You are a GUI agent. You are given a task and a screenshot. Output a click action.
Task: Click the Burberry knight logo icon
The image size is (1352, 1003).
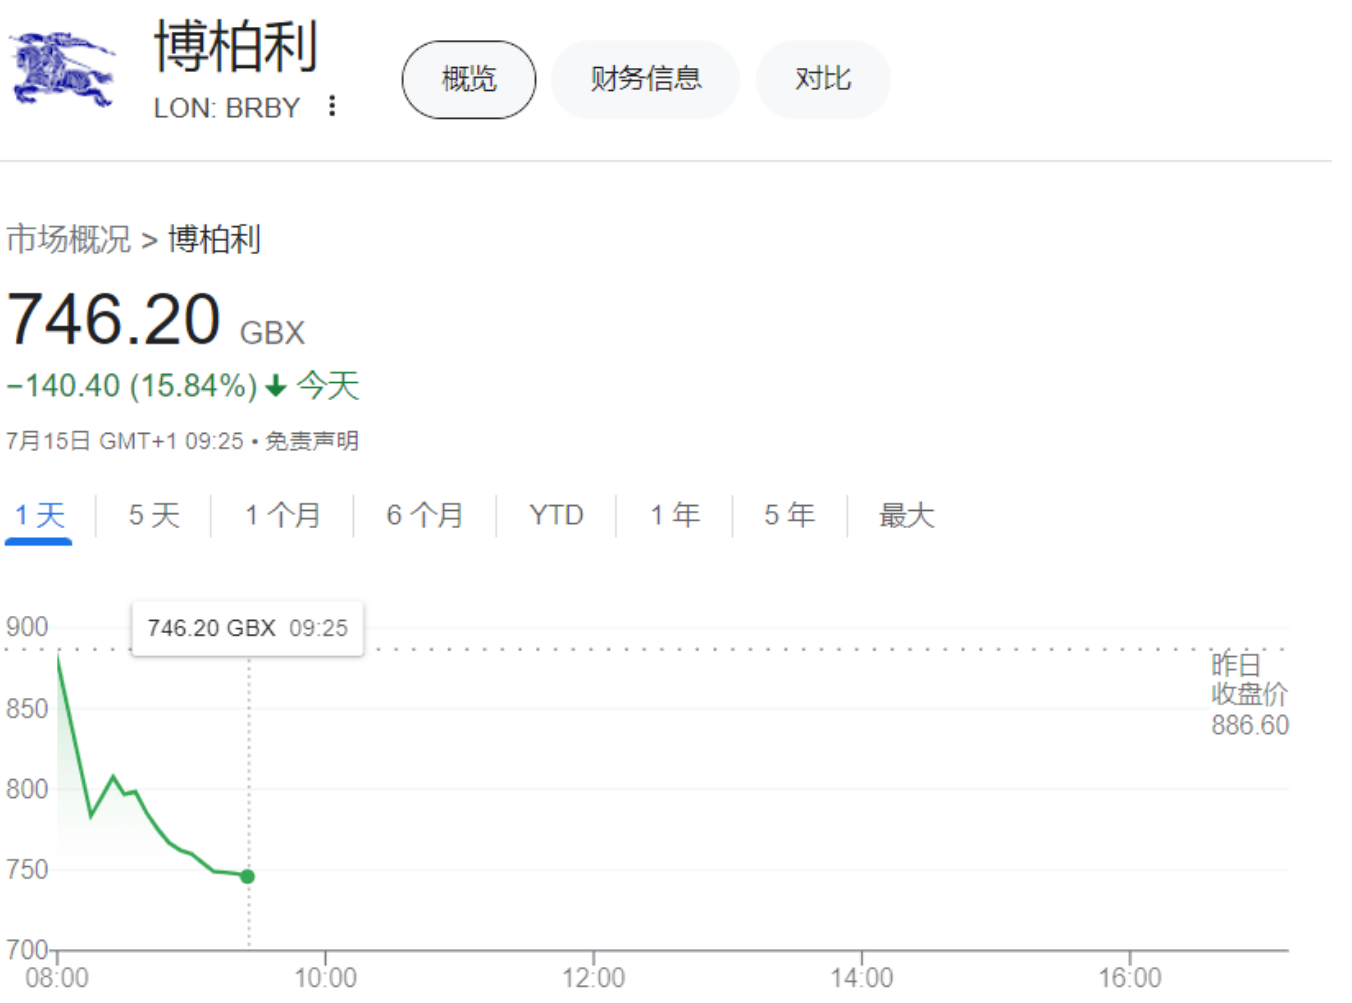(62, 69)
